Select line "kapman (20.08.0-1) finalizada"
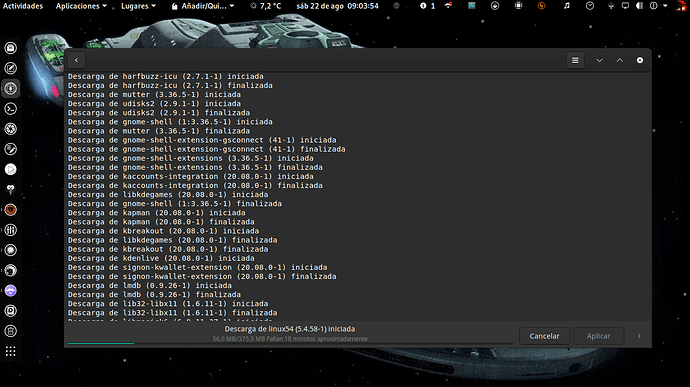This screenshot has height=387, width=690. (161, 222)
